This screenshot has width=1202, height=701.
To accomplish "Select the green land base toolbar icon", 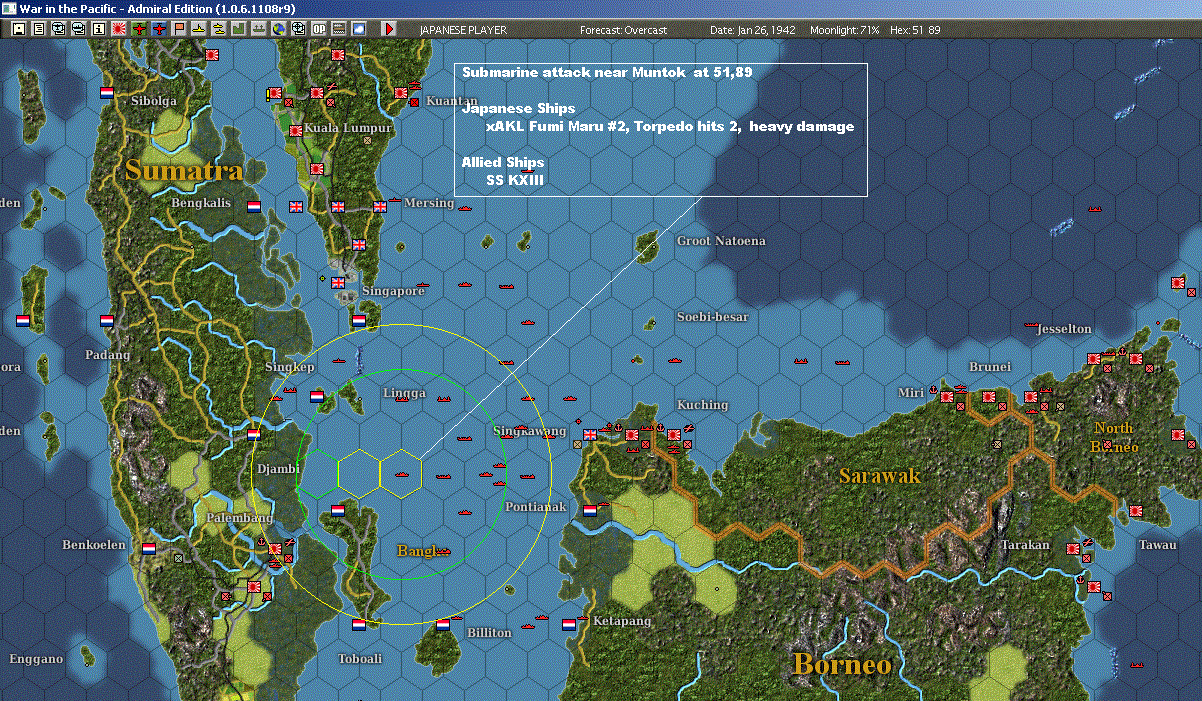I will tap(240, 29).
